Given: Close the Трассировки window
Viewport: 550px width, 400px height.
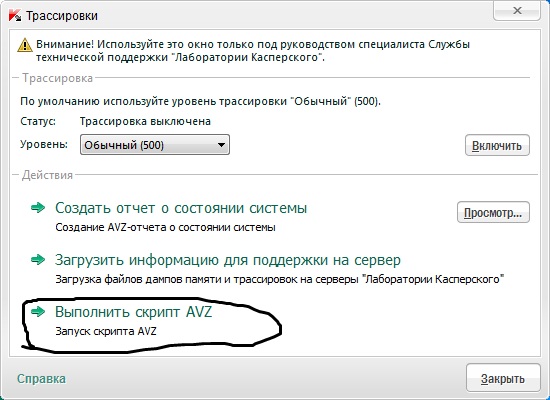Looking at the screenshot, I should point(517,11).
